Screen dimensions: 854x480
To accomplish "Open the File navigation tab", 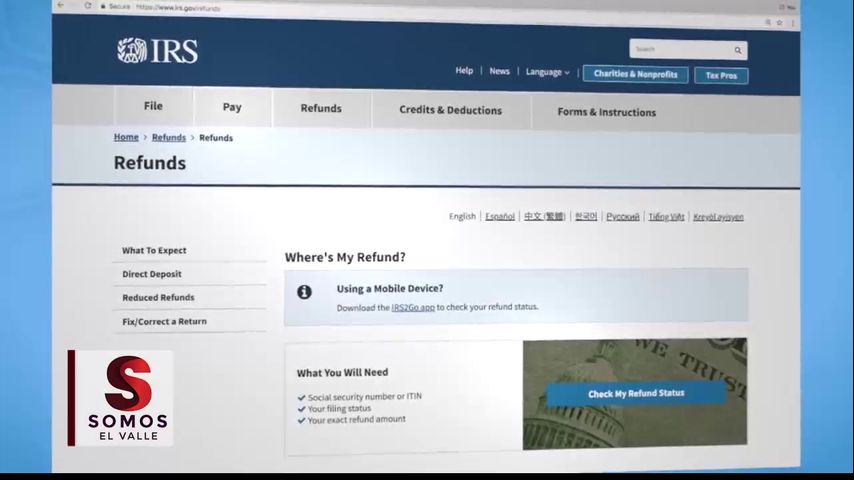I will tap(153, 106).
